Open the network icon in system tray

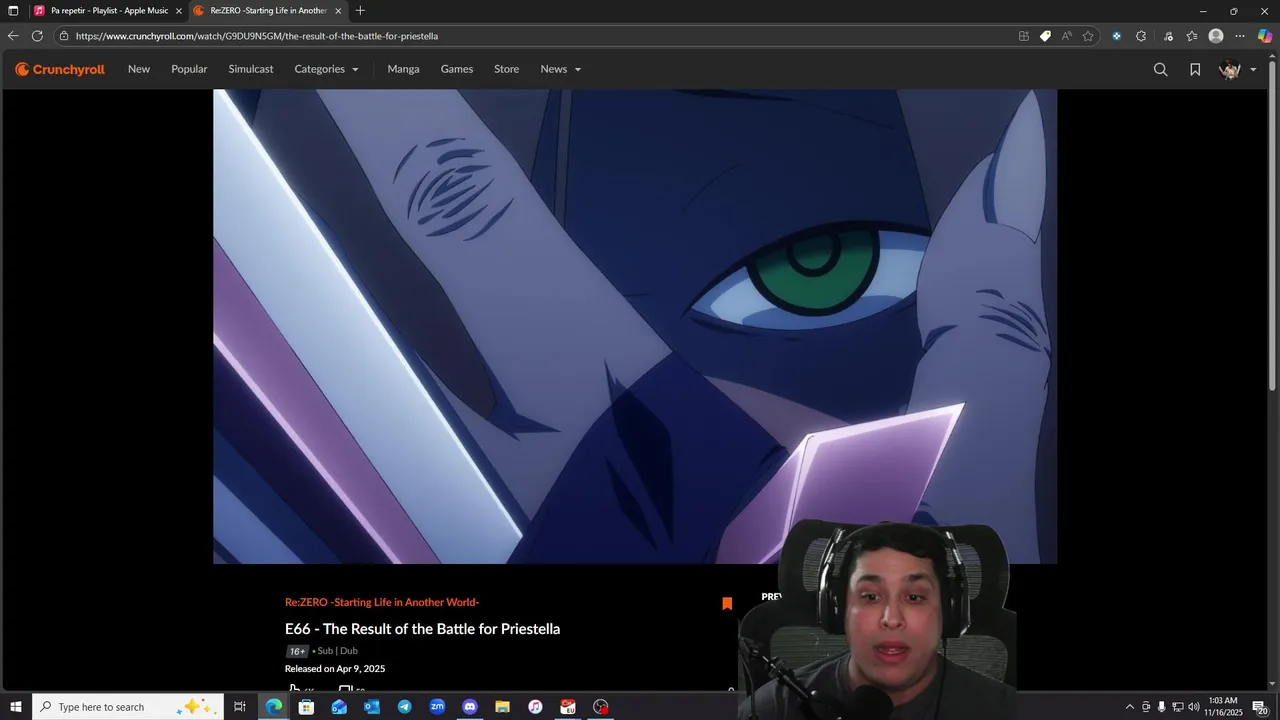coord(1178,707)
